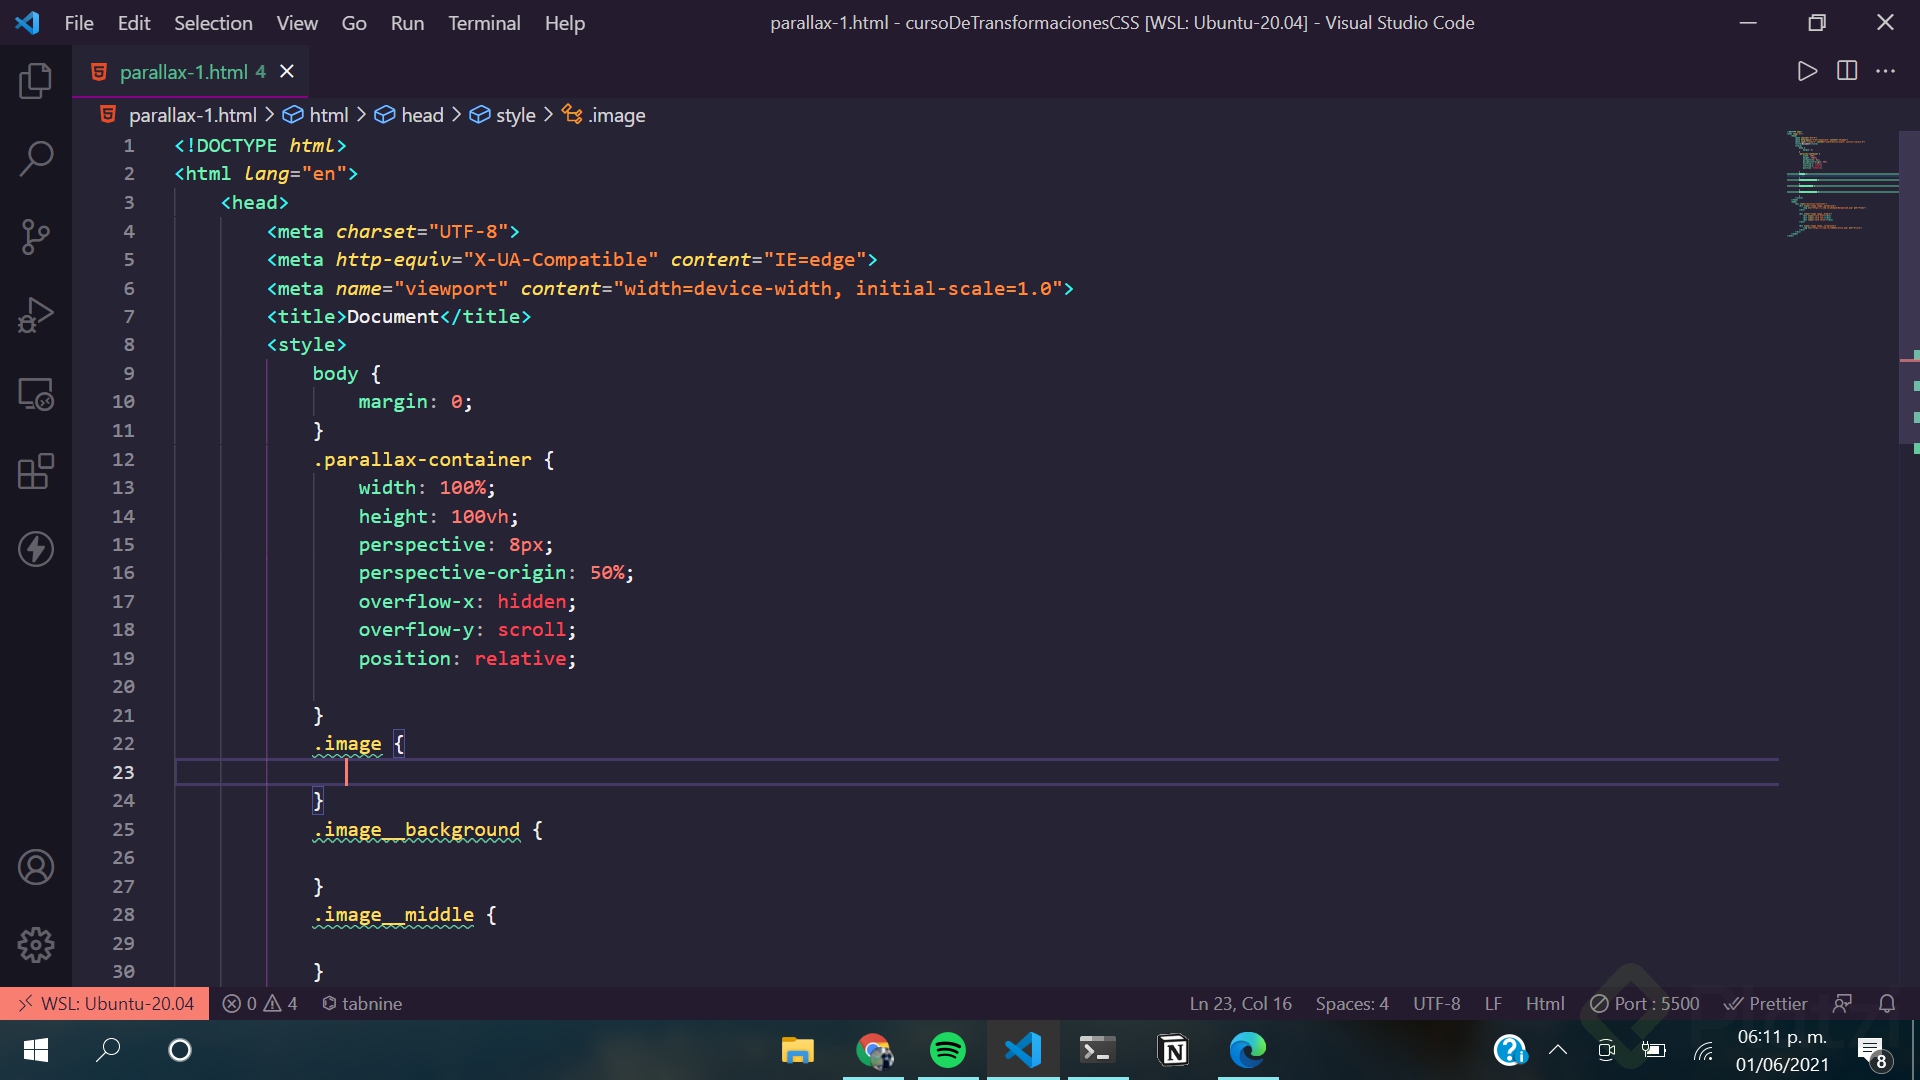The image size is (1920, 1080).
Task: Open Source Control view
Action: coord(36,237)
